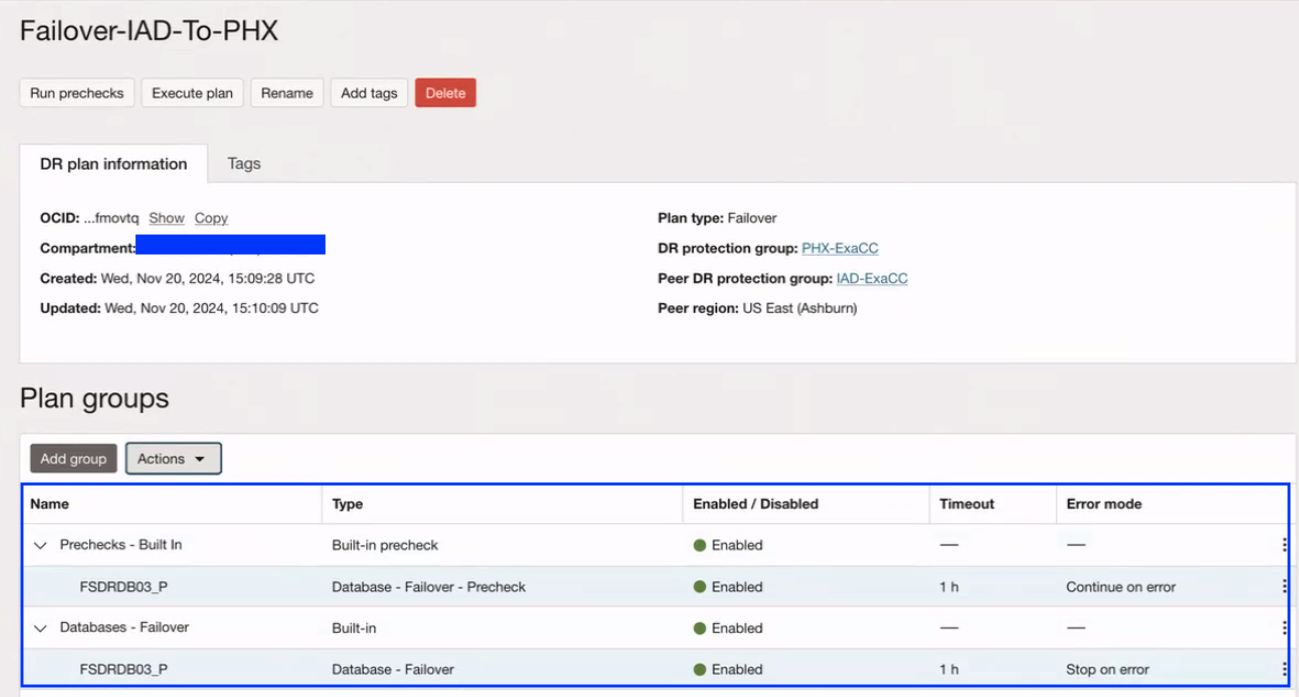Viewport: 1299px width, 697px height.
Task: Click 'Prechecks - Built In' group name
Action: (121, 545)
